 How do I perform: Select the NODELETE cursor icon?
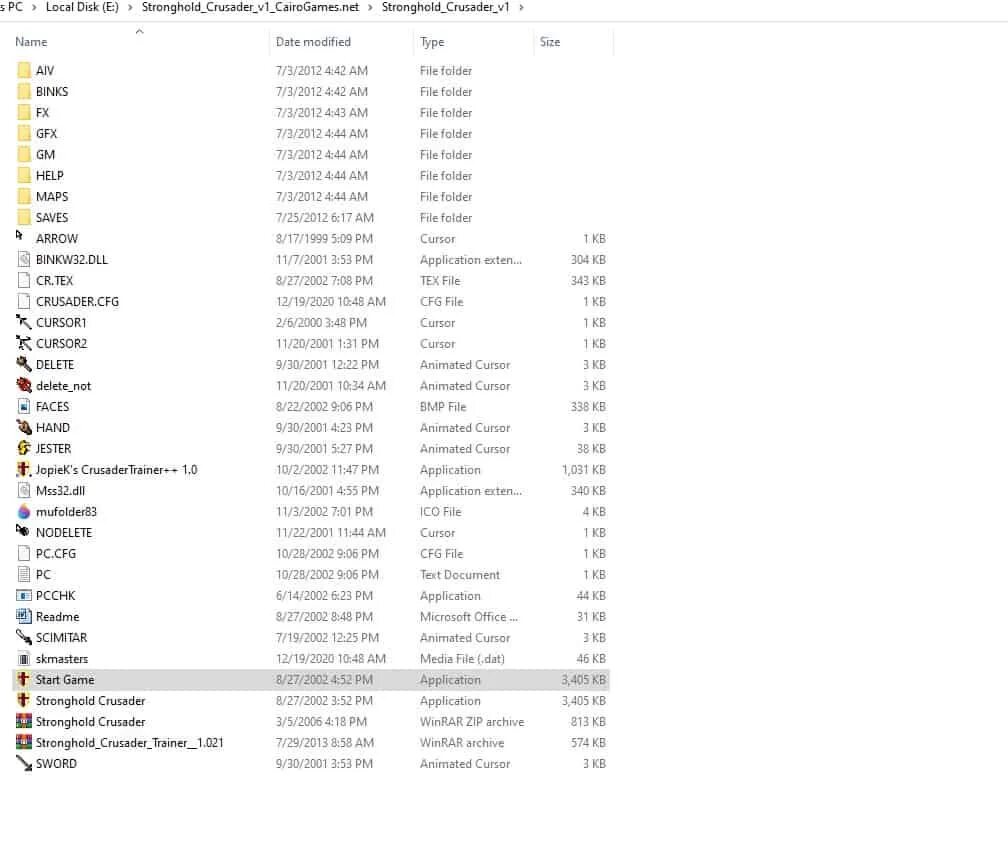pyautogui.click(x=22, y=531)
